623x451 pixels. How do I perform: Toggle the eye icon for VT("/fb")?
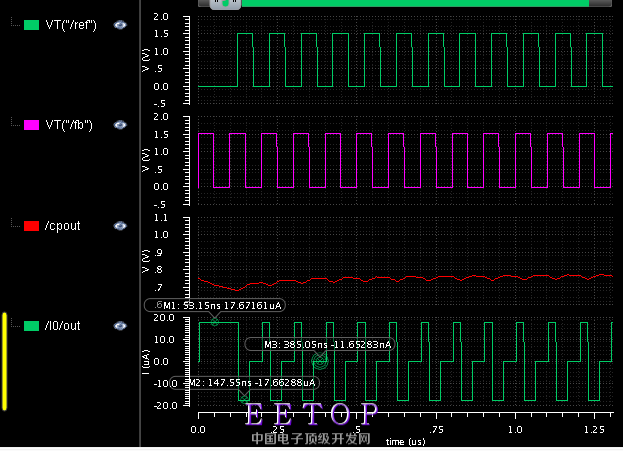(120, 125)
